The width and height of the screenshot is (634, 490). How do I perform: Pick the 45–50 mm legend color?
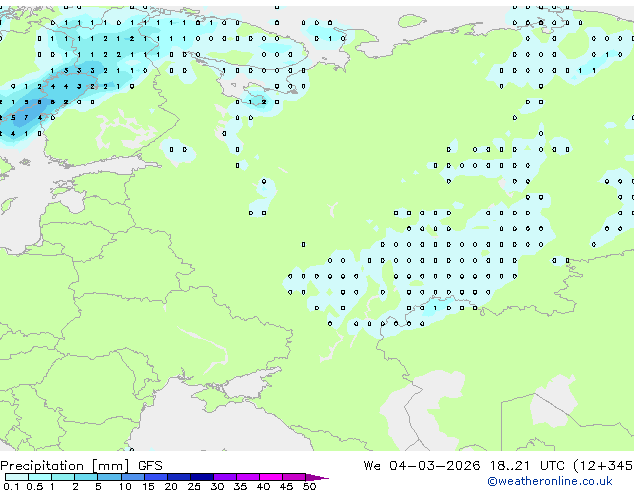click(294, 477)
